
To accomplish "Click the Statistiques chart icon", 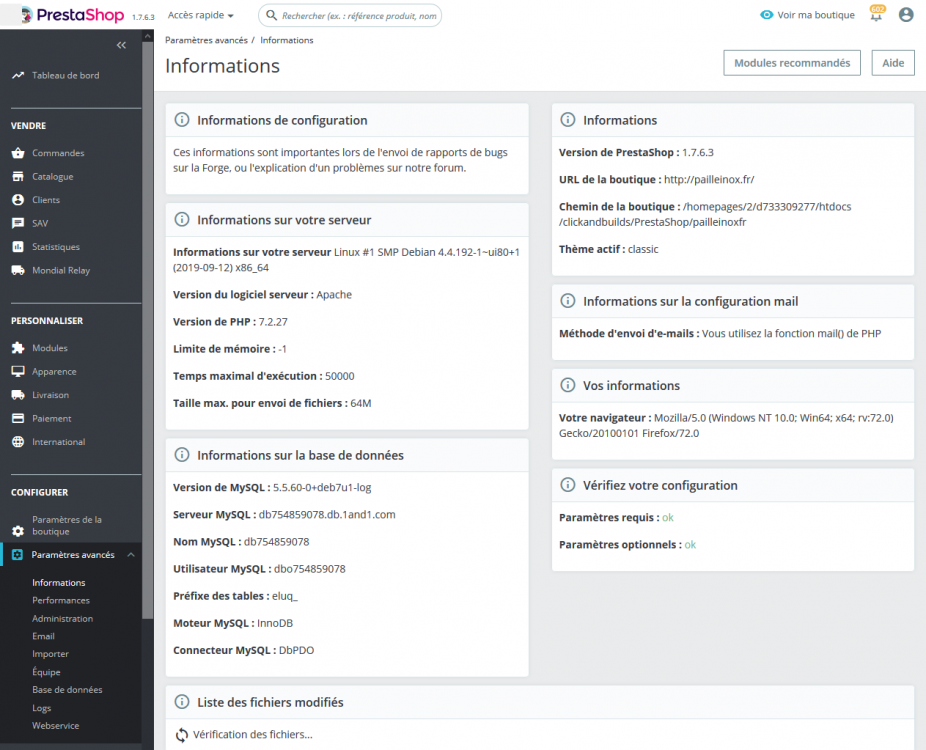I will coord(18,247).
